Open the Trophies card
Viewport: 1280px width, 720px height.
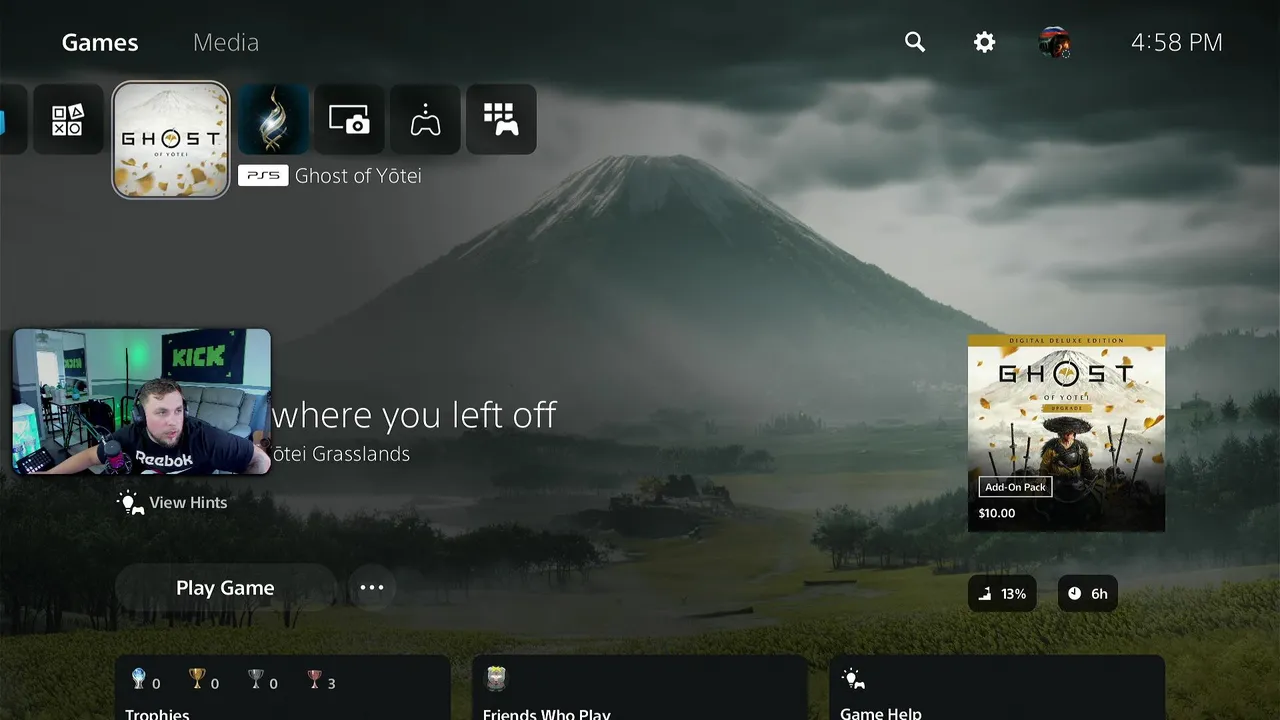tap(282, 688)
